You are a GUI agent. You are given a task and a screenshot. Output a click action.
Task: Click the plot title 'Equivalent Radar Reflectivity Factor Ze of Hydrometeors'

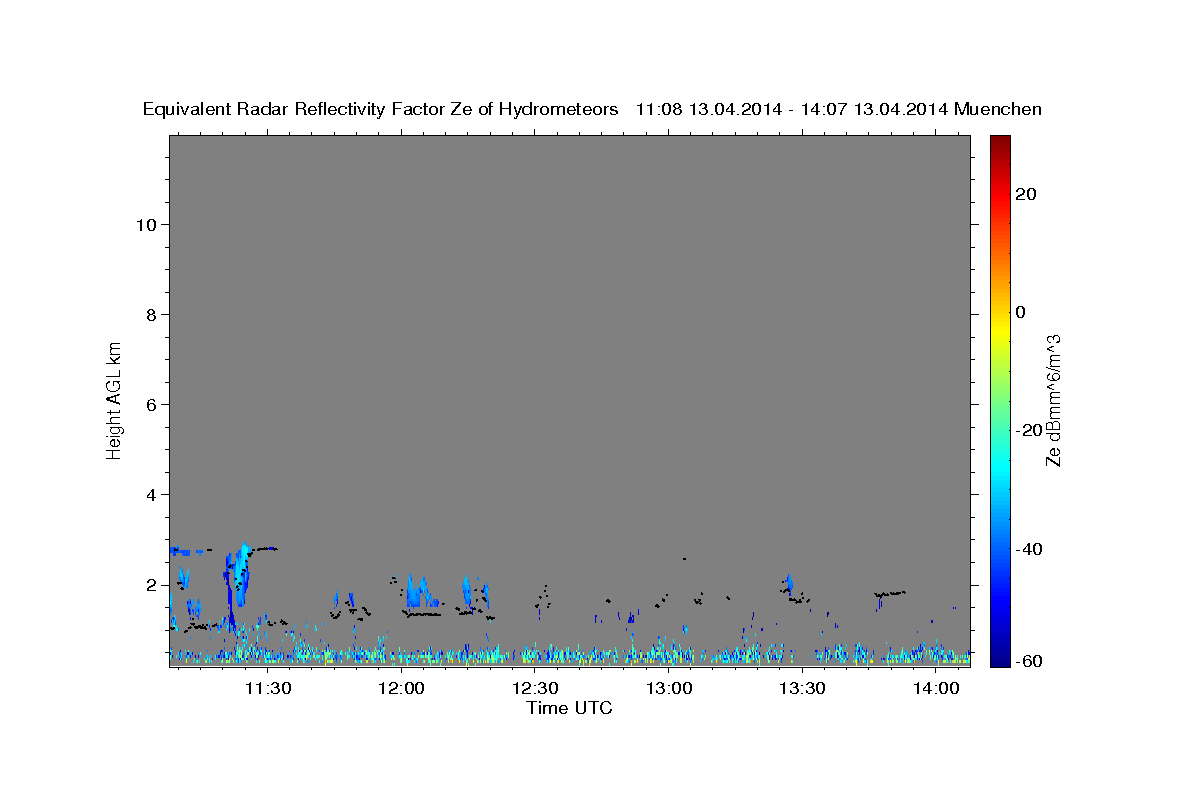coord(380,109)
